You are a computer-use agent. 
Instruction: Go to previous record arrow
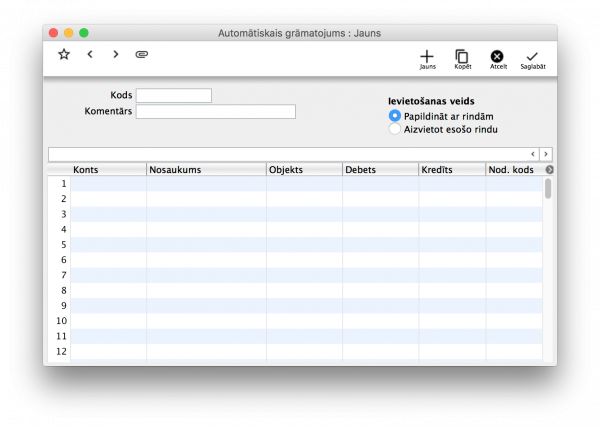[x=90, y=54]
